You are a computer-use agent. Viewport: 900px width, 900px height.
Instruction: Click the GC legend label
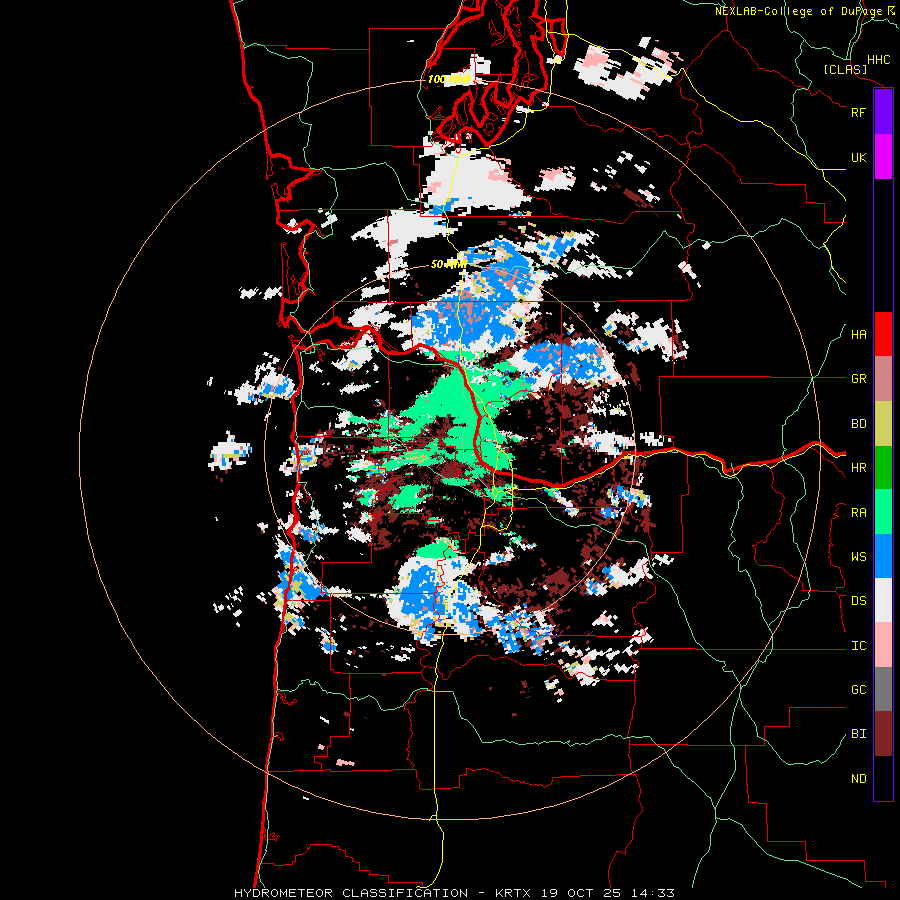tap(858, 690)
